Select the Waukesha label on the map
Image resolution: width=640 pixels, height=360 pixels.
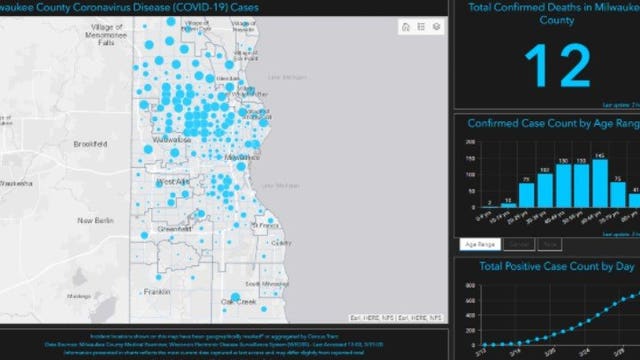(x=16, y=184)
